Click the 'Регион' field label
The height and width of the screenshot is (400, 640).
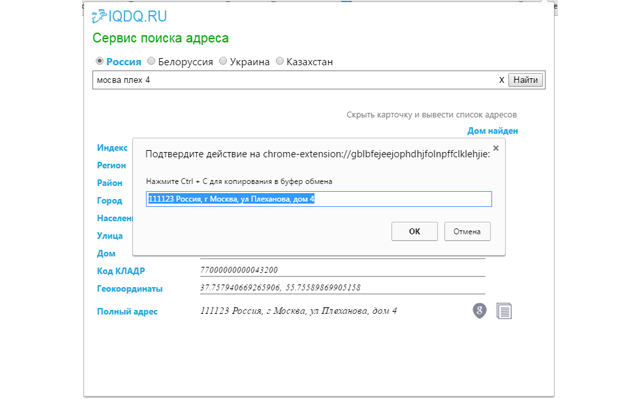111,165
